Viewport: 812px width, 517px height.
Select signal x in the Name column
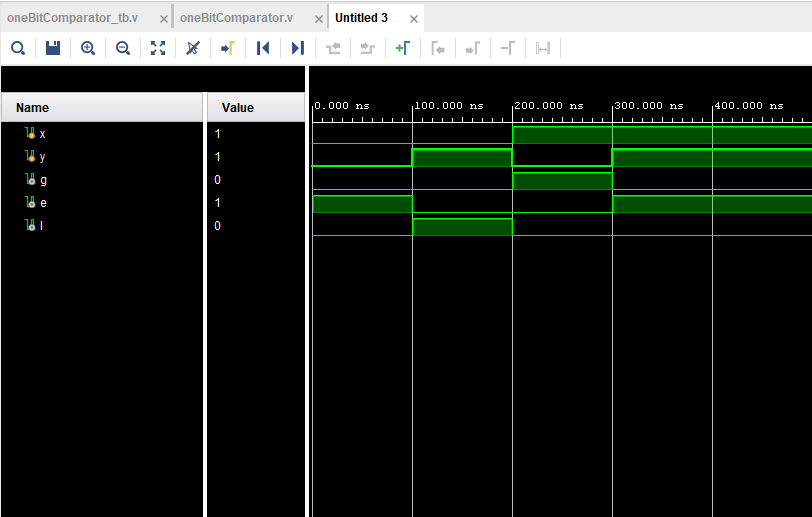(42, 134)
